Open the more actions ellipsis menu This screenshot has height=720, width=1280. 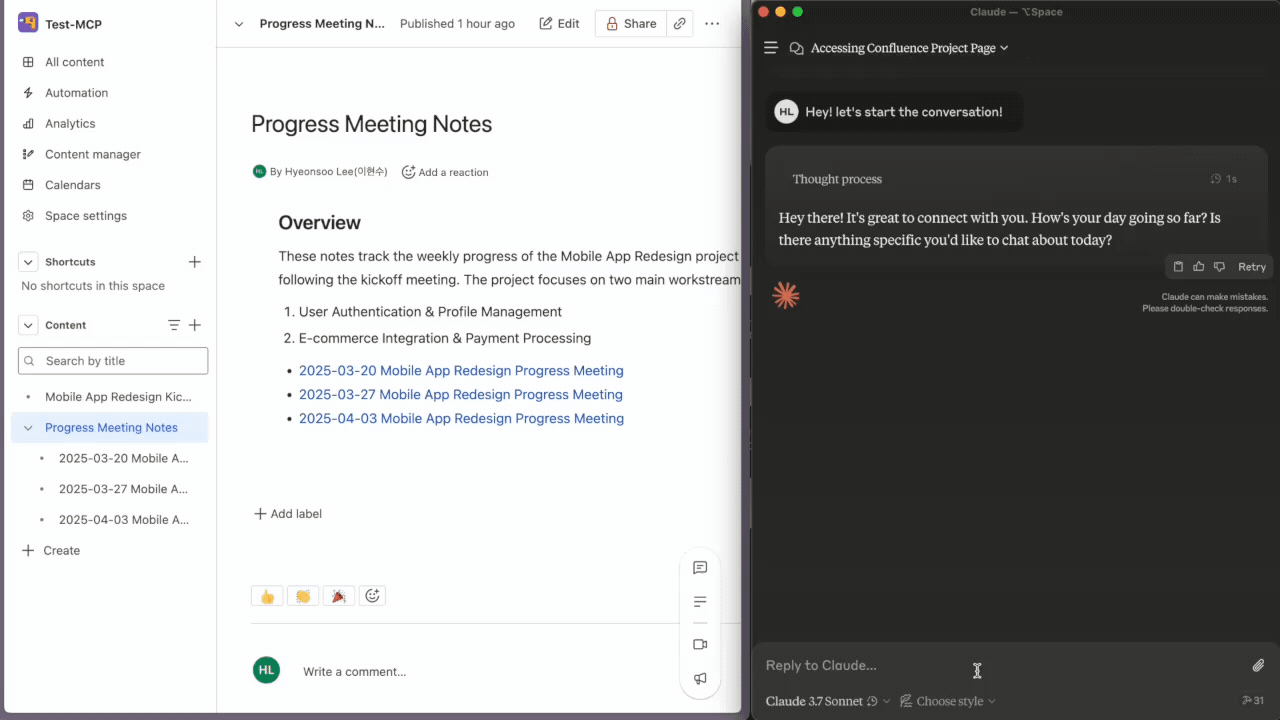pyautogui.click(x=712, y=24)
